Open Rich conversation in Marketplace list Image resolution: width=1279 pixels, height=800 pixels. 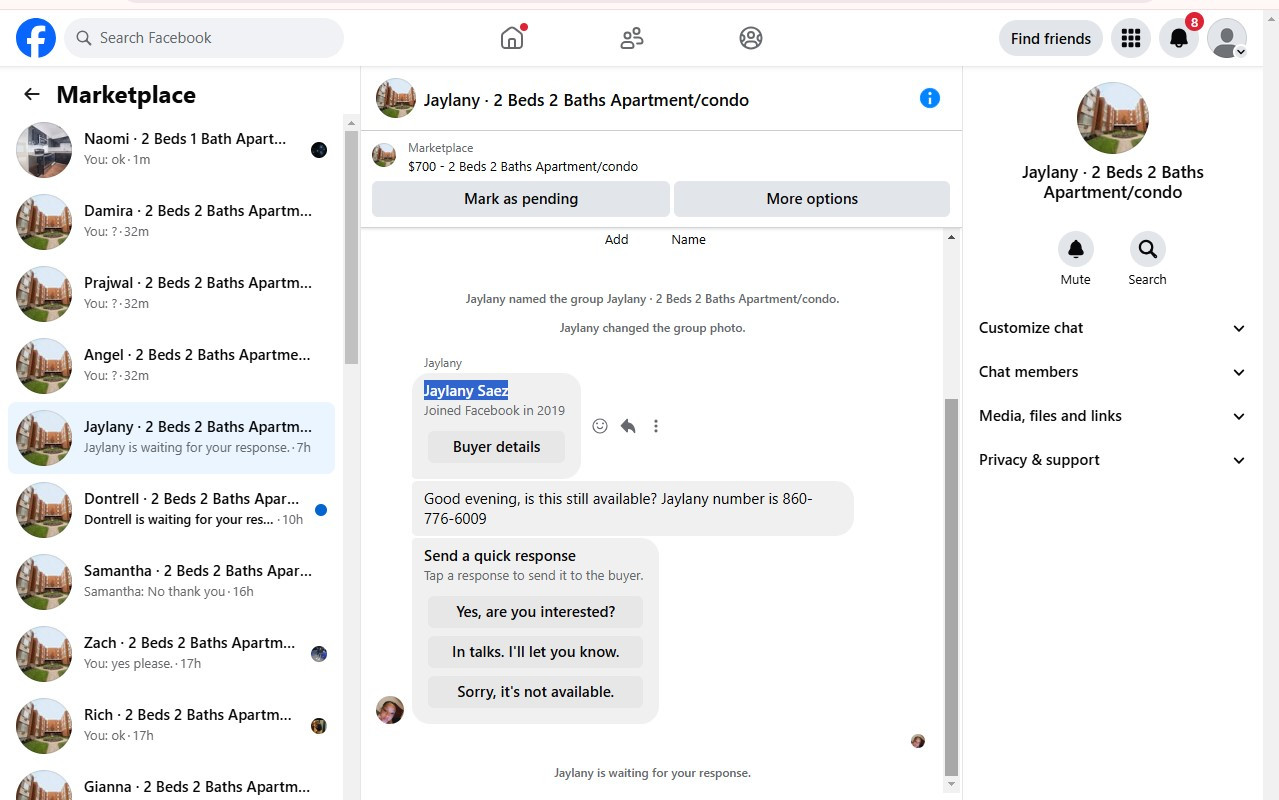click(172, 726)
